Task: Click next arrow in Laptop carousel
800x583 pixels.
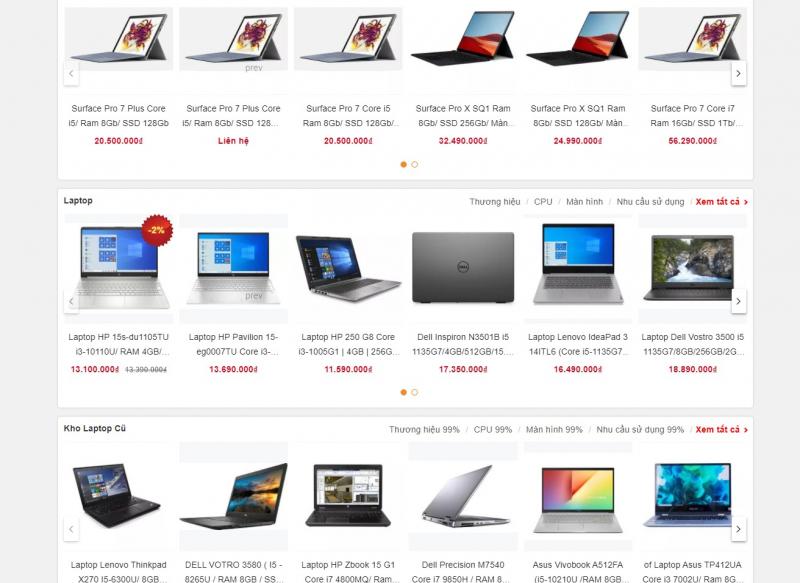Action: (x=738, y=301)
